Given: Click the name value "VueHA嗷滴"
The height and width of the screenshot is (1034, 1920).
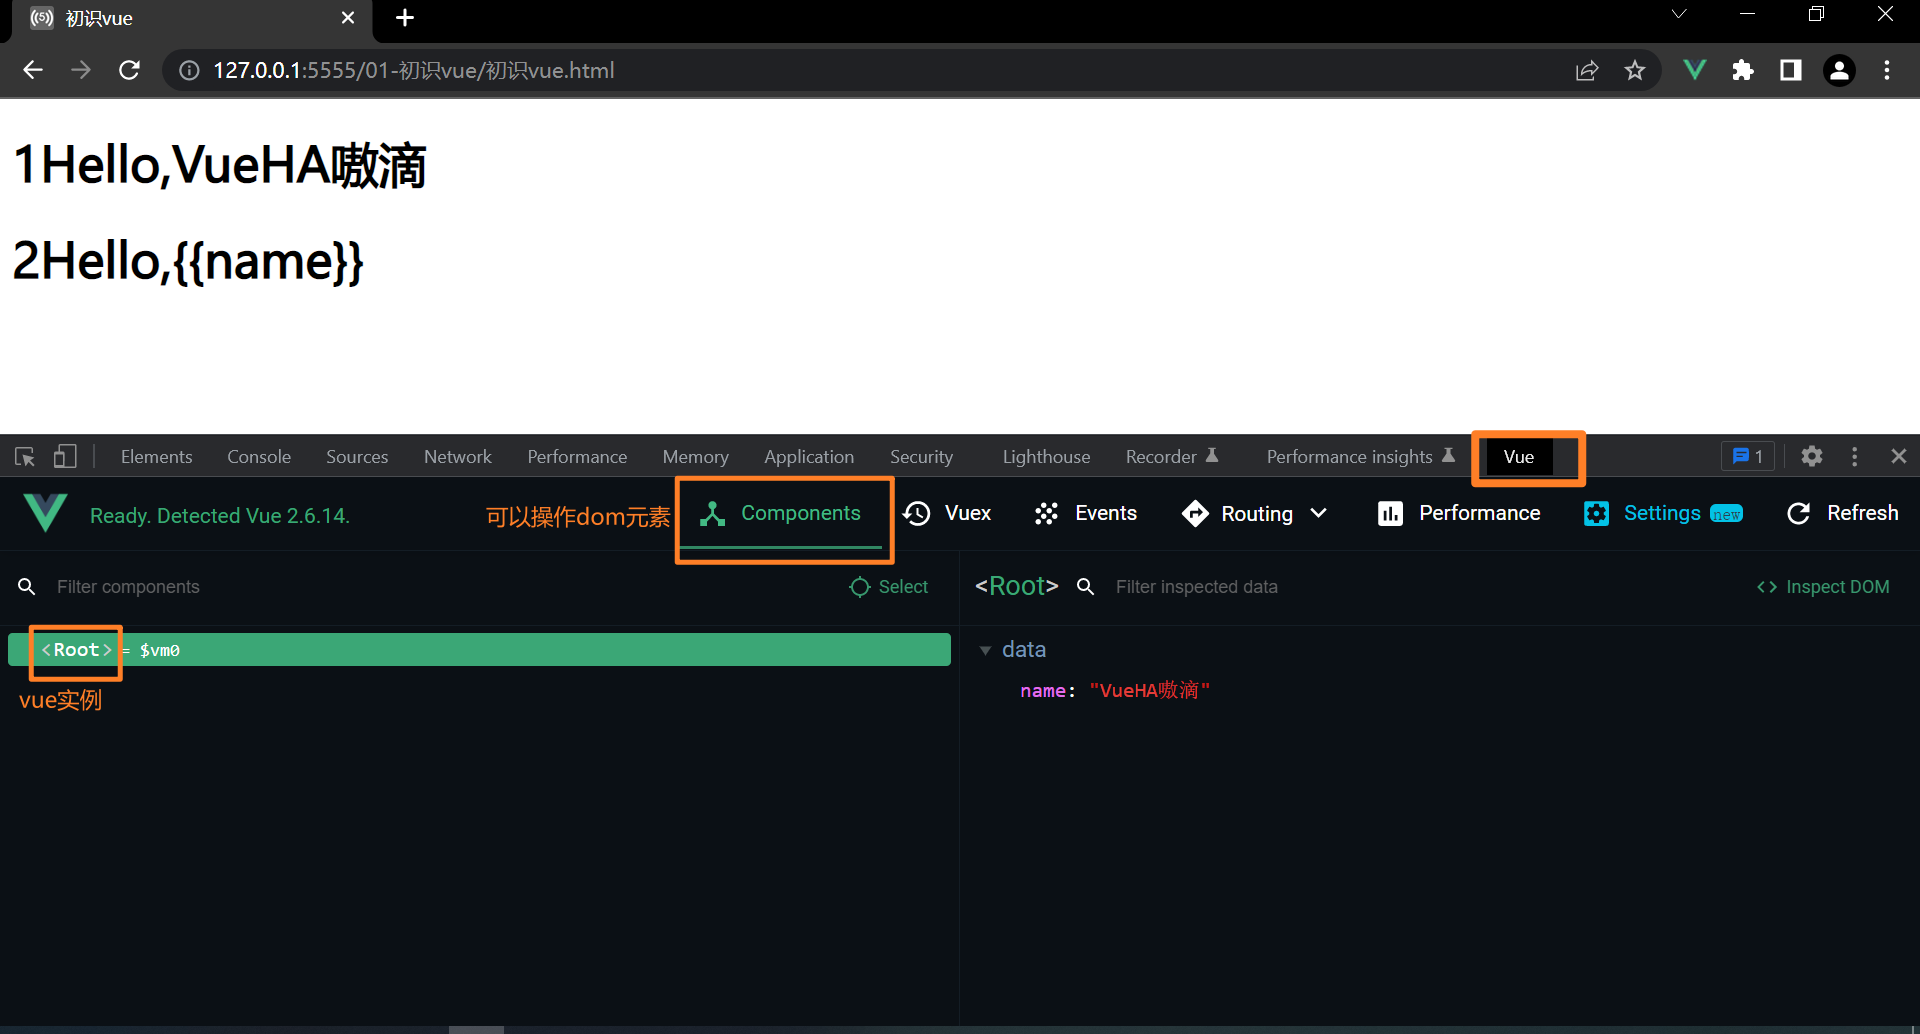Looking at the screenshot, I should [x=1150, y=690].
